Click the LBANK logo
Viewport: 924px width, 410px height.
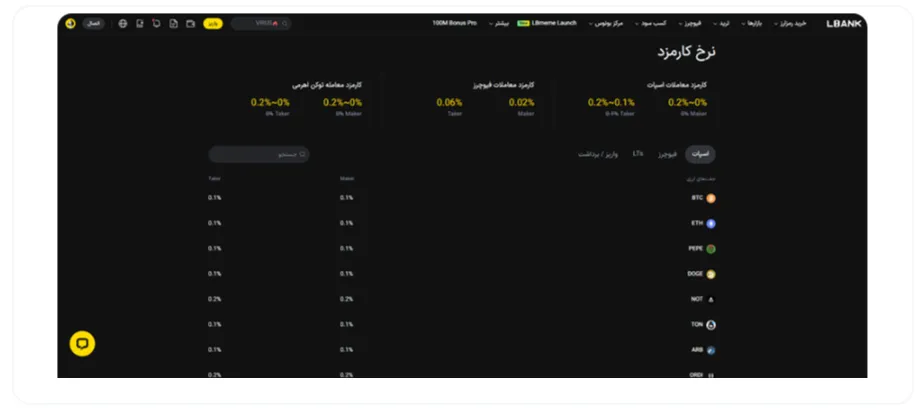pos(843,23)
